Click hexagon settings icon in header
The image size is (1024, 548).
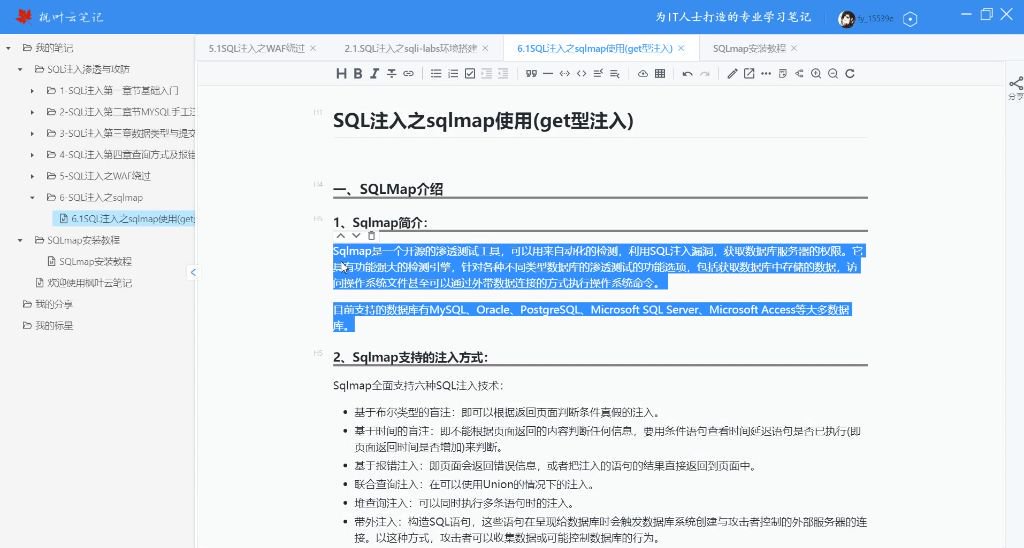910,19
